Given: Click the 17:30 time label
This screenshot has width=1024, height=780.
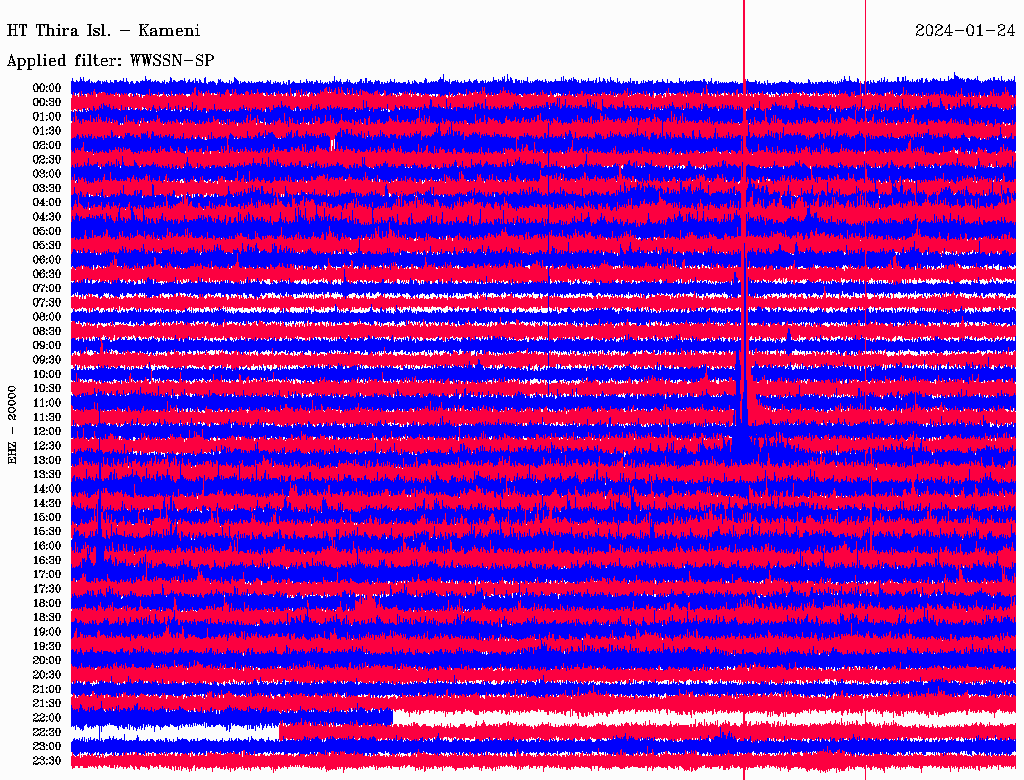Looking at the screenshot, I should tap(47, 589).
